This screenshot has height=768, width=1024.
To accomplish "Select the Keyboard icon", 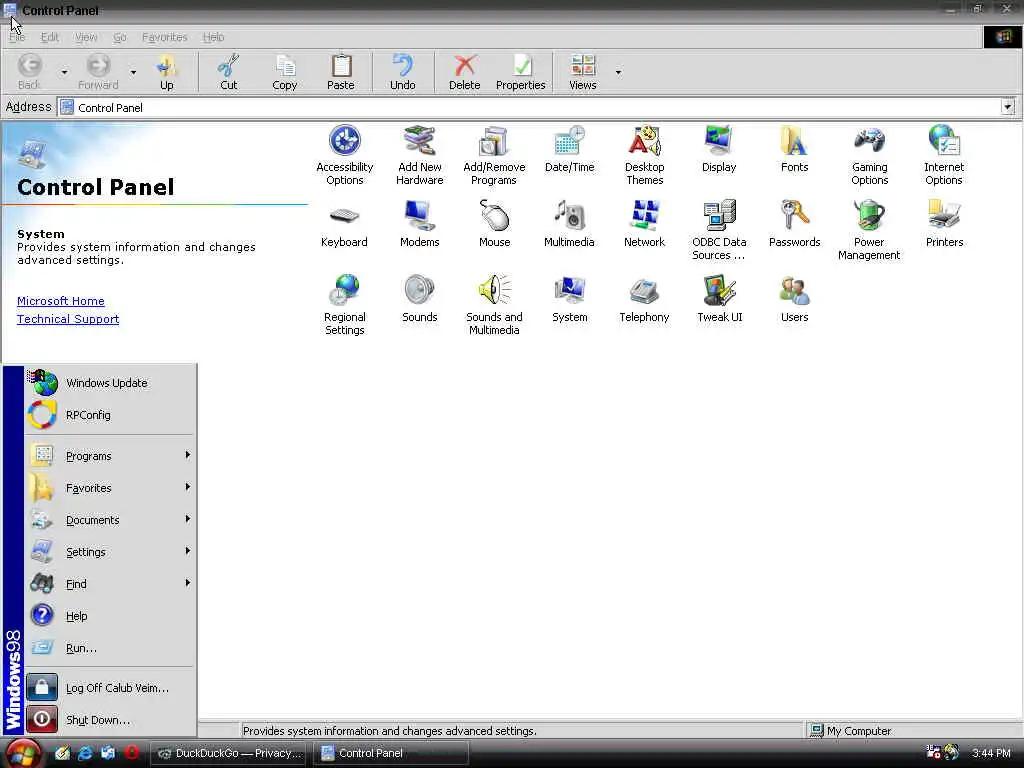I will click(x=344, y=224).
